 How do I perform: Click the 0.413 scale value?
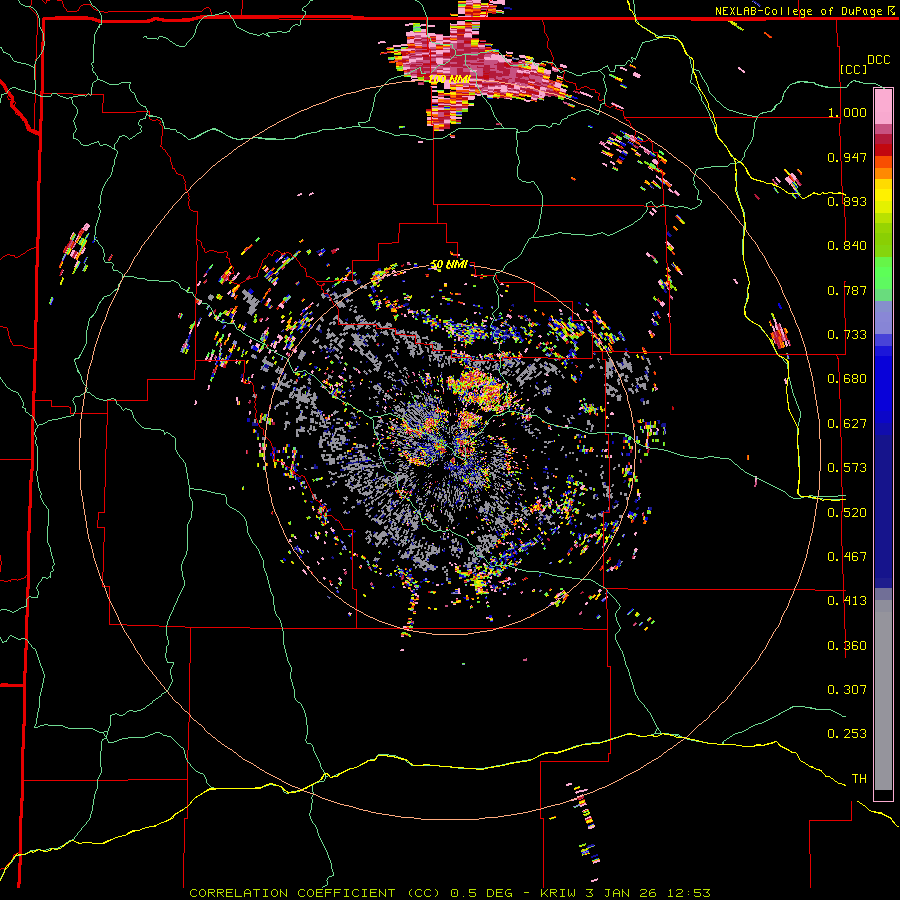[847, 601]
